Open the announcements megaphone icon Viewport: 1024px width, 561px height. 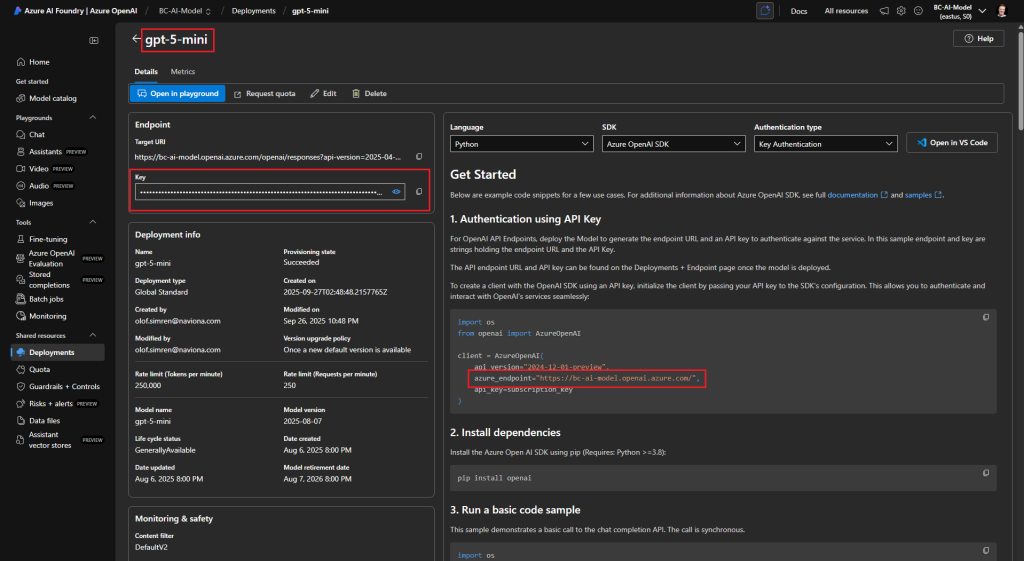pyautogui.click(x=884, y=11)
